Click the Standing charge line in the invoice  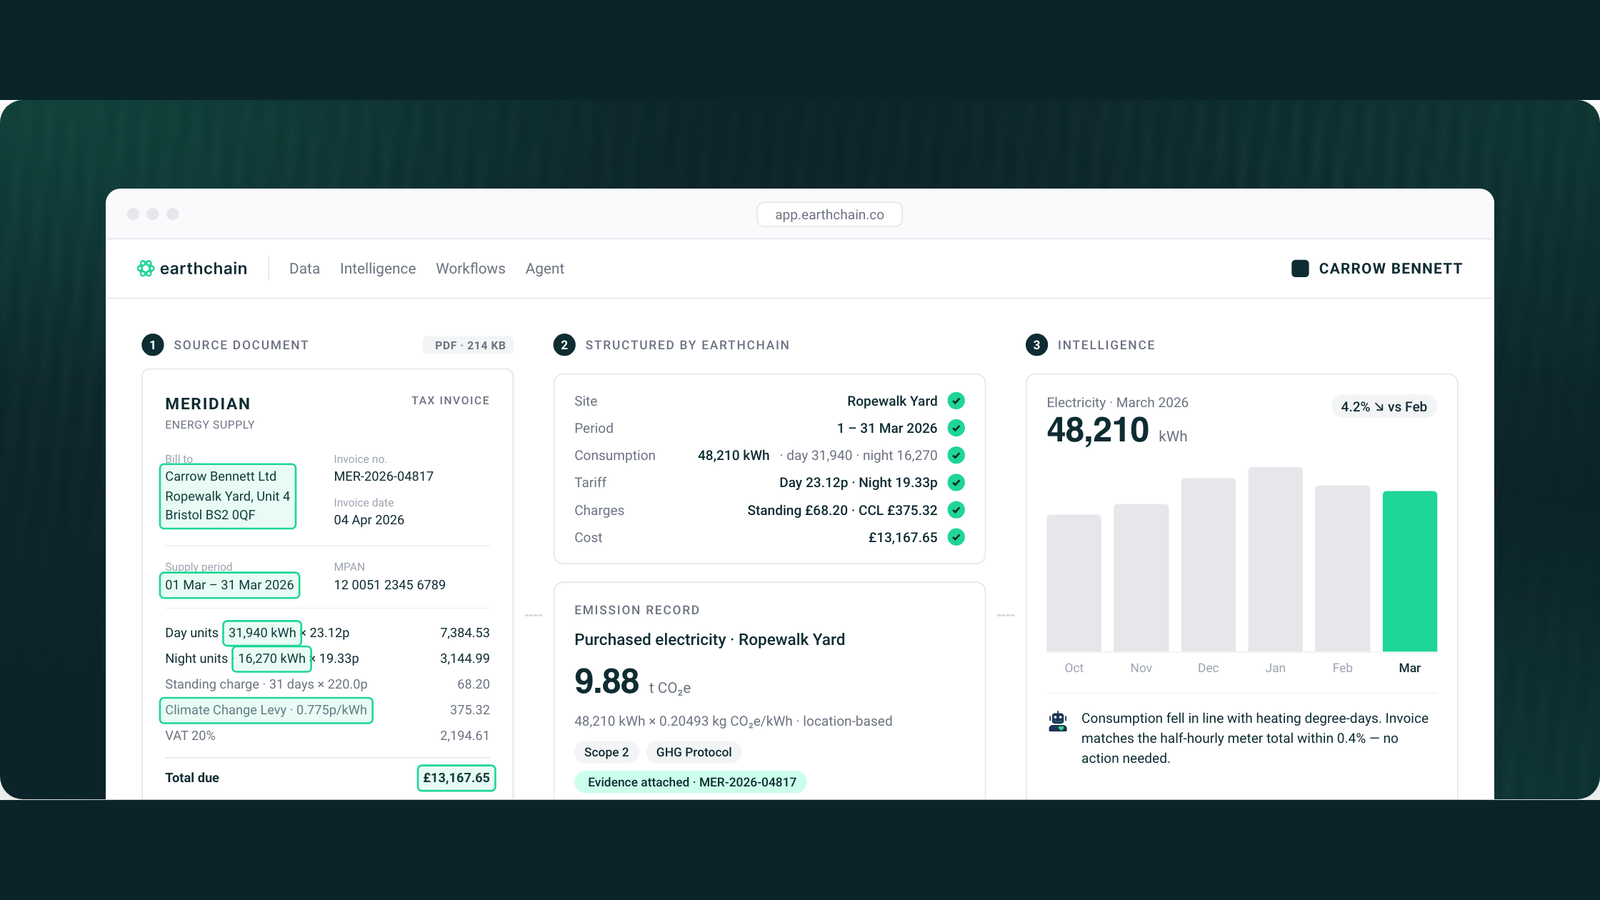tap(327, 684)
